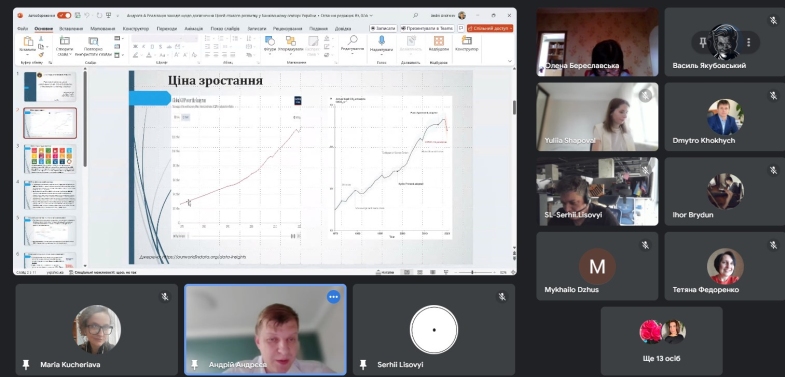Switch to the Animations (Анімація) tab
Viewport: 785px width, 377px height.
195,29
